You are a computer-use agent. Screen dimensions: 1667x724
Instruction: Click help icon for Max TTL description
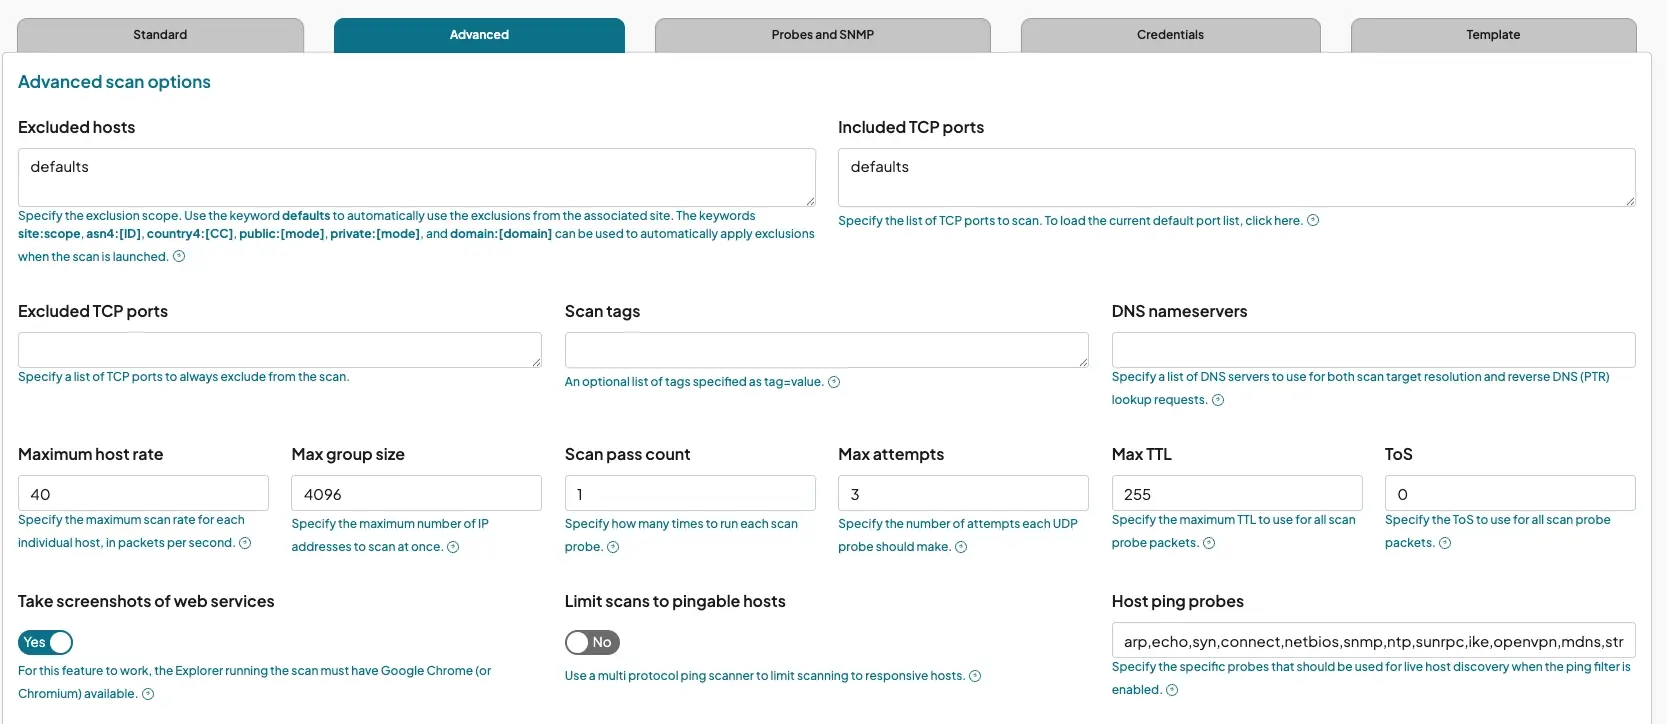coord(1209,543)
